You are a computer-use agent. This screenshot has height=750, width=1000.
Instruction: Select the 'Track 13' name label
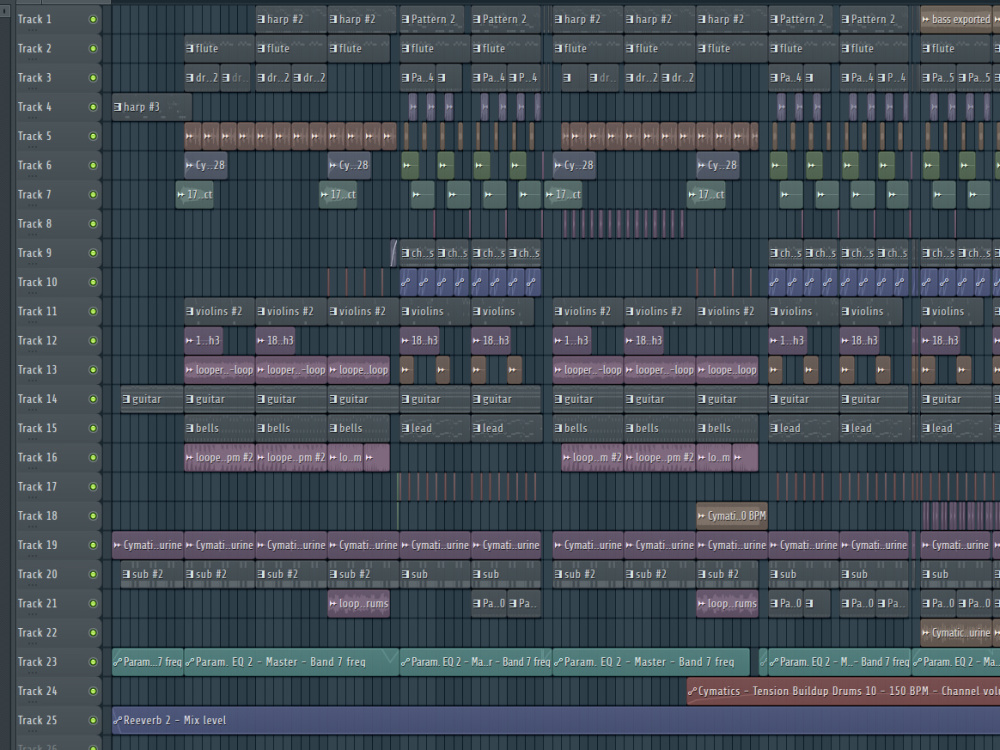(x=37, y=370)
